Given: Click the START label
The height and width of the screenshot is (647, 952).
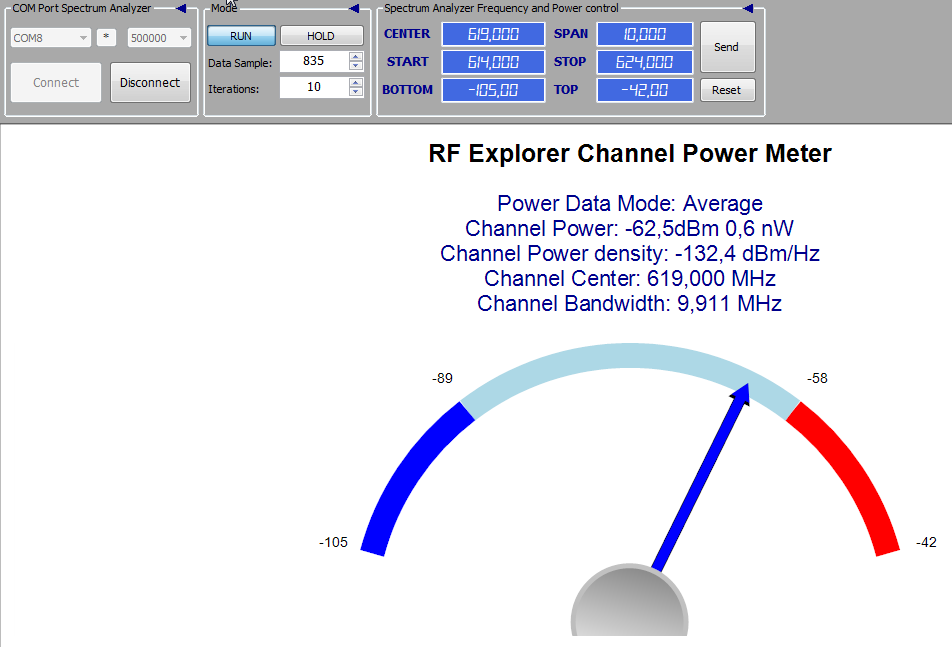Looking at the screenshot, I should tap(407, 62).
